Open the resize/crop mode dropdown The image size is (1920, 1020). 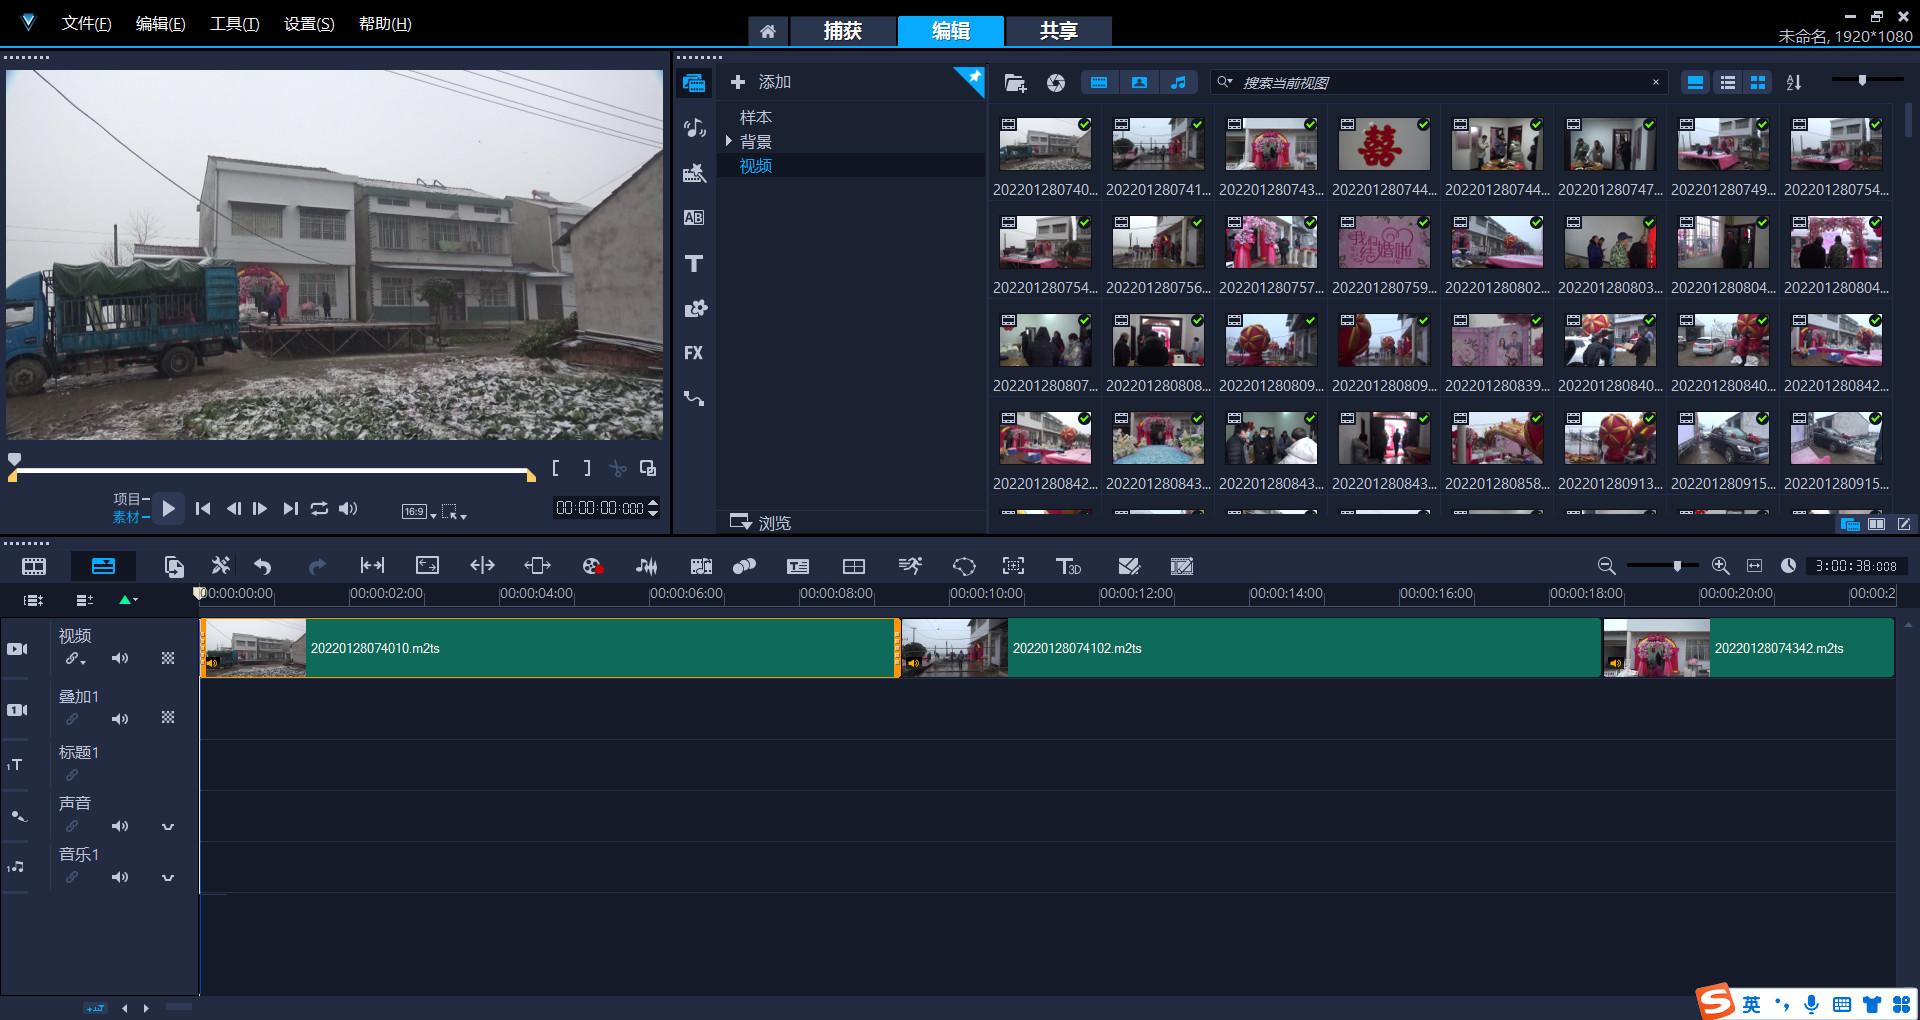454,511
